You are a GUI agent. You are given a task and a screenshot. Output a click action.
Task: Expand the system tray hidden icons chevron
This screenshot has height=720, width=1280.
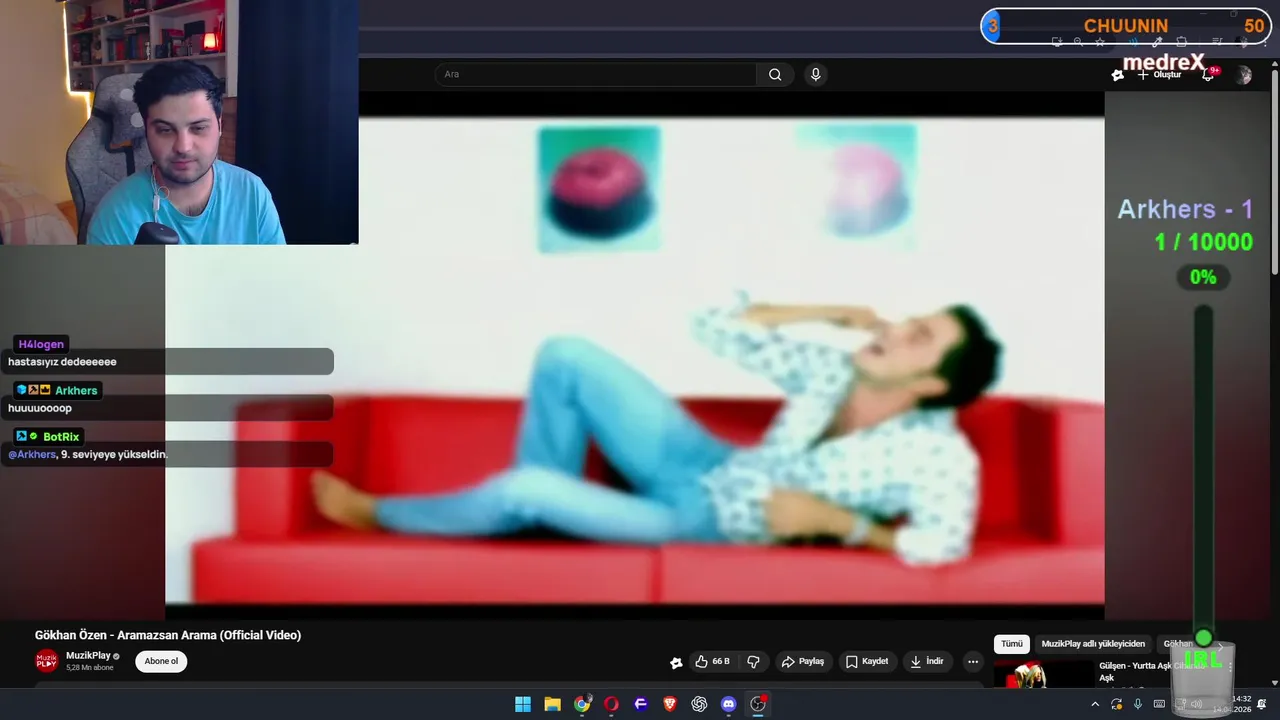1095,704
